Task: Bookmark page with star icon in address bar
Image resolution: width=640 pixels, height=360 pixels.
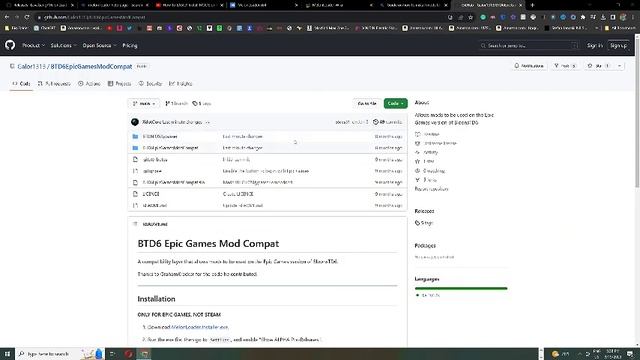Action: click(x=471, y=17)
